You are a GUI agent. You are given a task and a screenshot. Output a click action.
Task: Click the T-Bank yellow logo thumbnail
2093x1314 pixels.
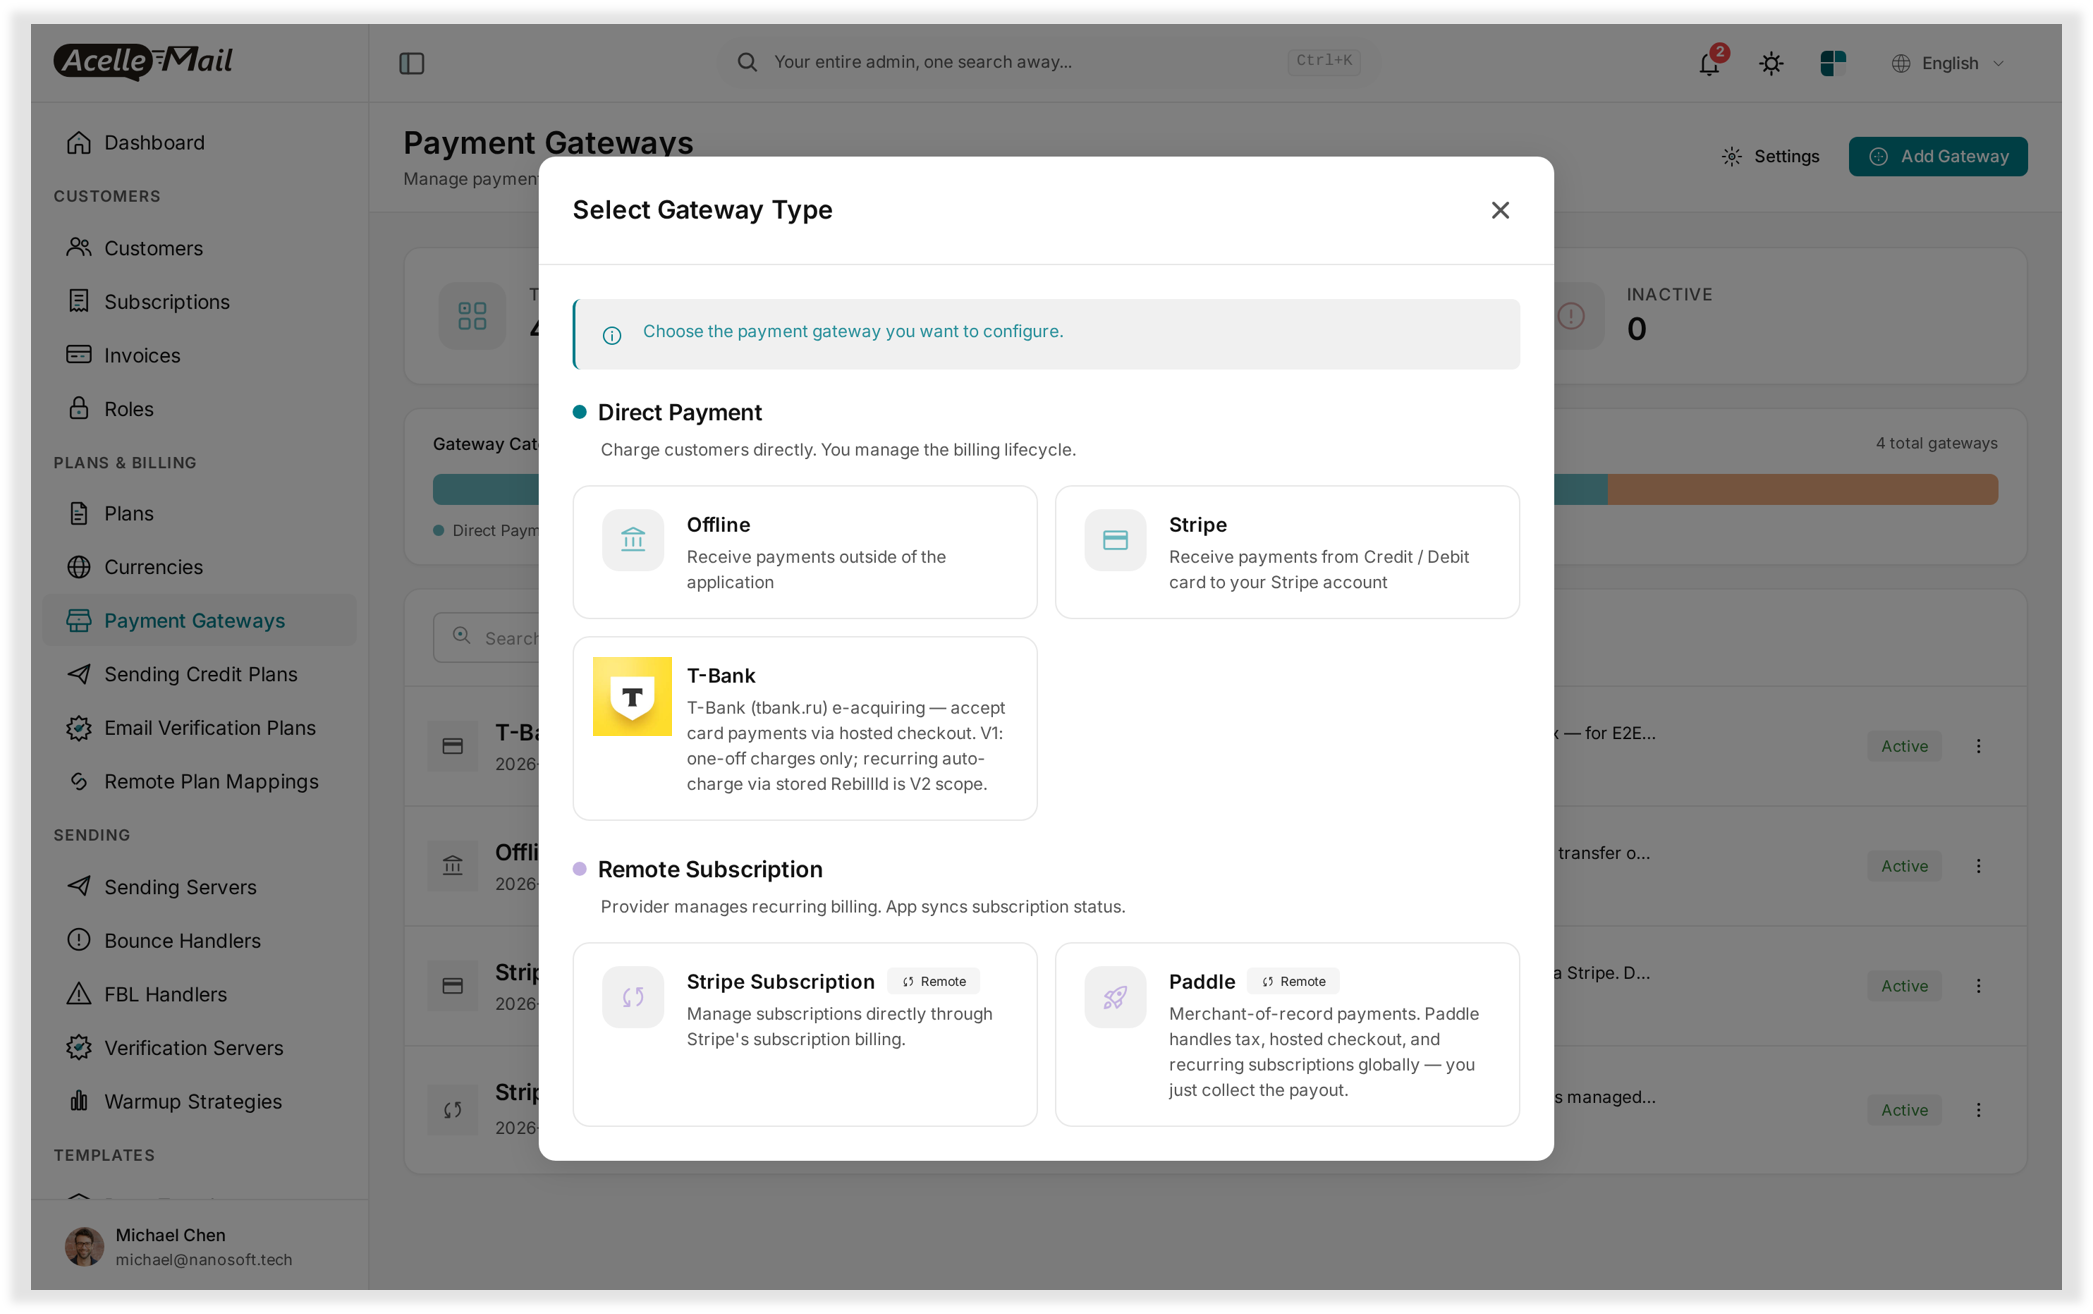click(632, 696)
